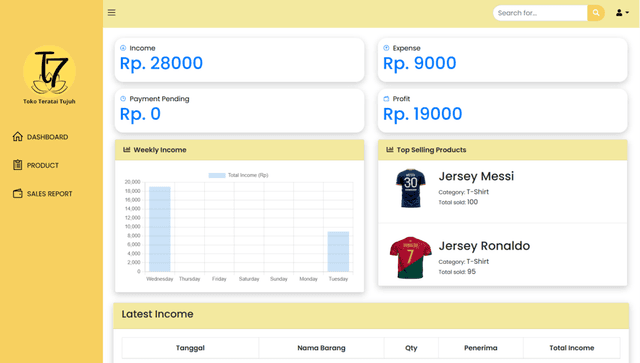Click the Product clipboard icon

[18, 165]
